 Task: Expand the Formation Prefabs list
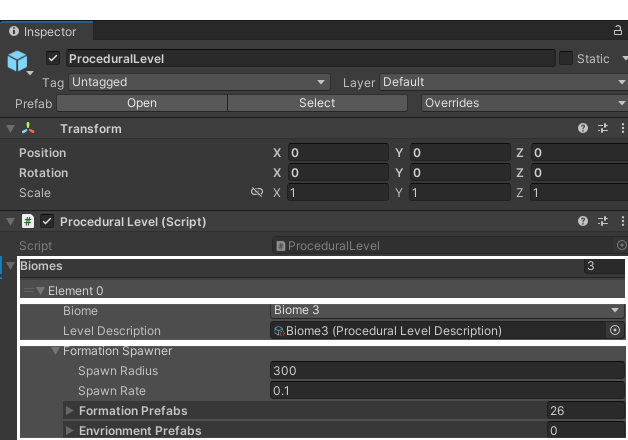pyautogui.click(x=69, y=411)
